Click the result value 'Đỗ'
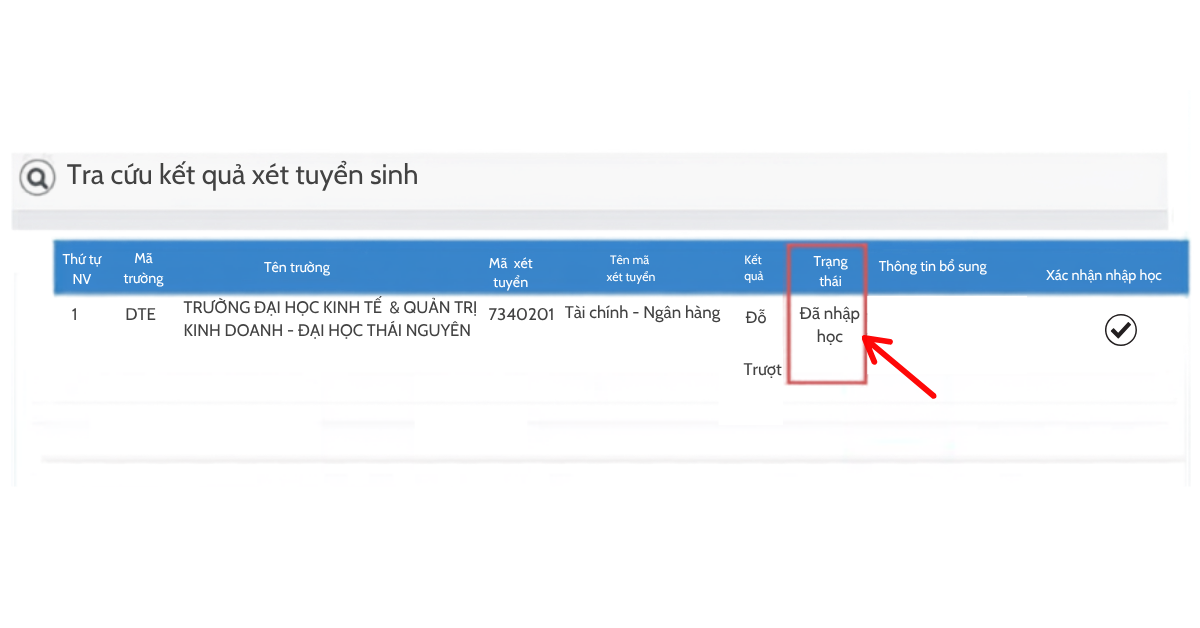 click(756, 317)
